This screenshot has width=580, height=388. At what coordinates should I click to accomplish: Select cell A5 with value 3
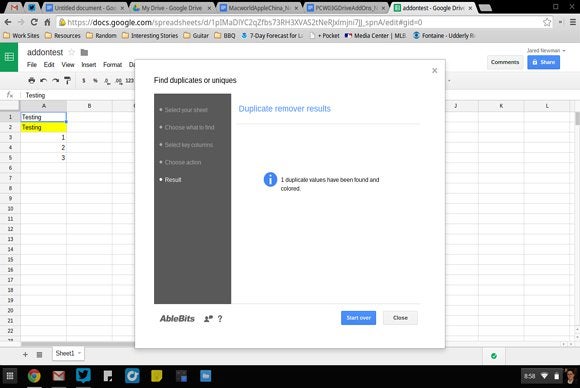(x=44, y=158)
